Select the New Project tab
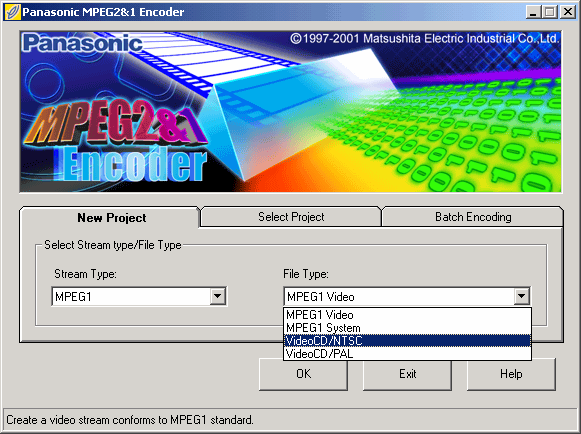 tap(111, 218)
